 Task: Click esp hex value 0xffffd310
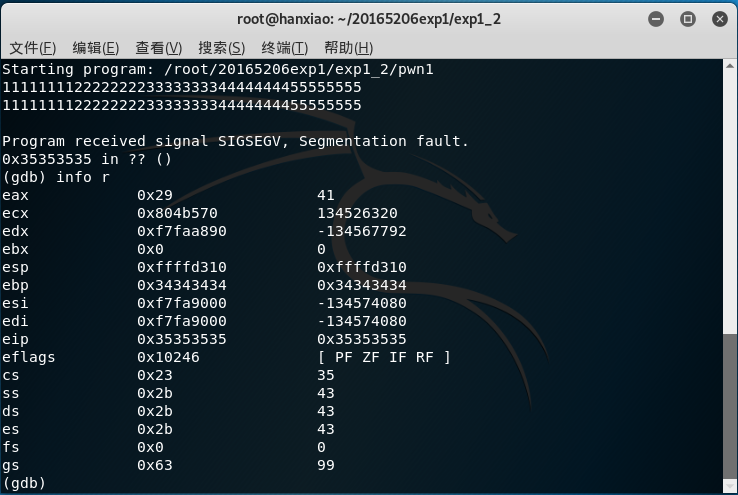182,267
